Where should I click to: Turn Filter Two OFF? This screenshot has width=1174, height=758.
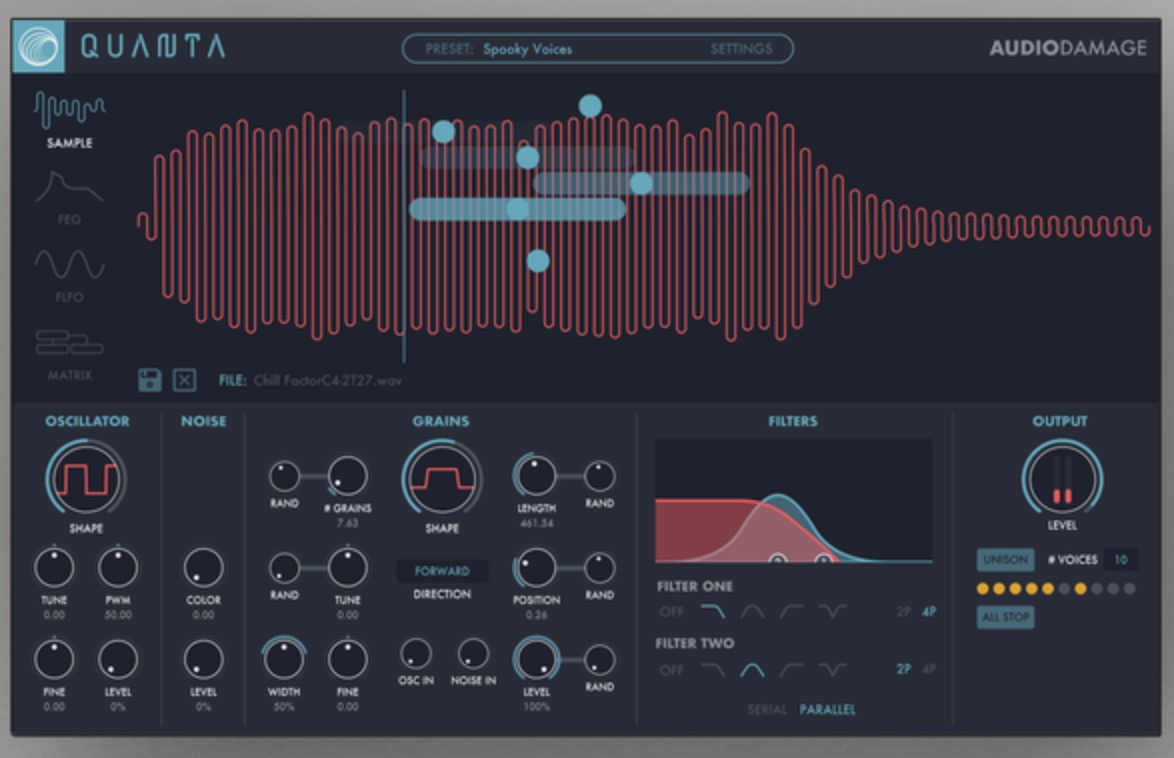672,670
